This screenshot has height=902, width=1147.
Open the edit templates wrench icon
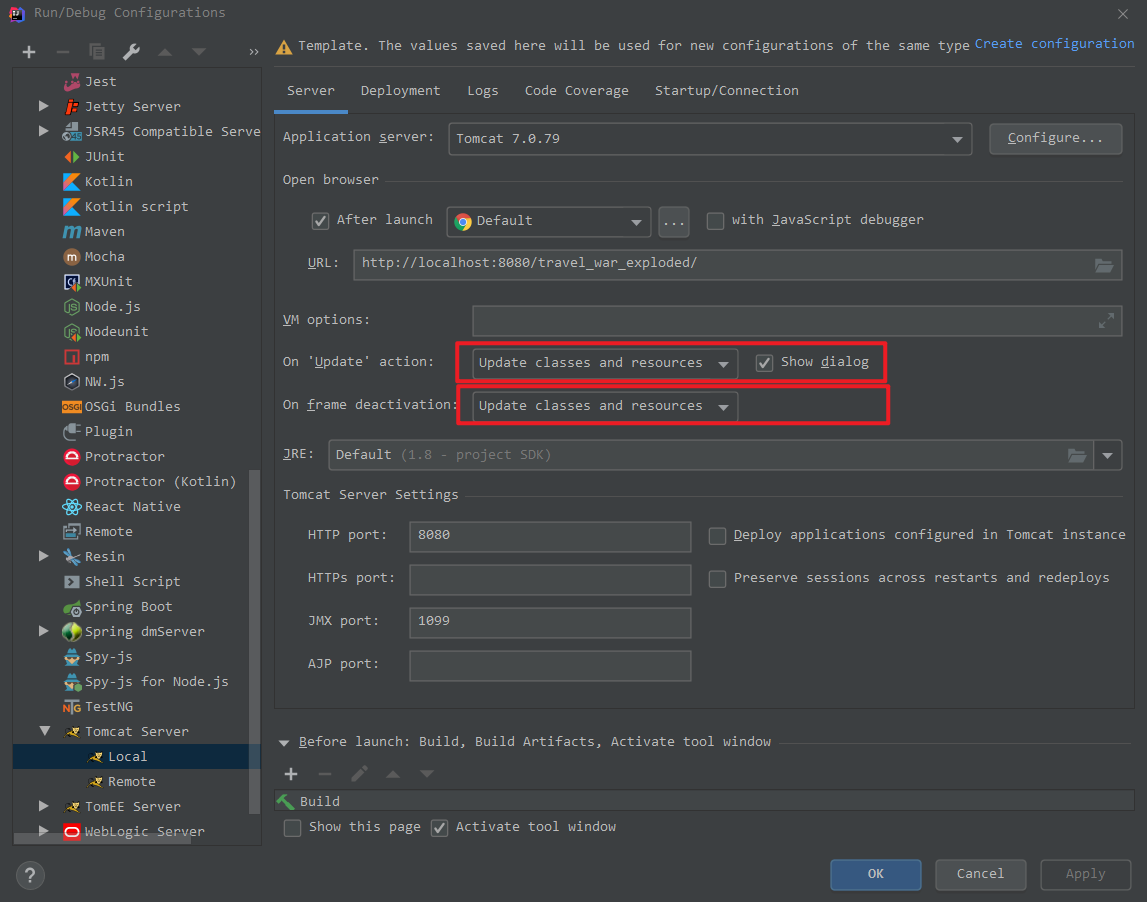point(131,52)
